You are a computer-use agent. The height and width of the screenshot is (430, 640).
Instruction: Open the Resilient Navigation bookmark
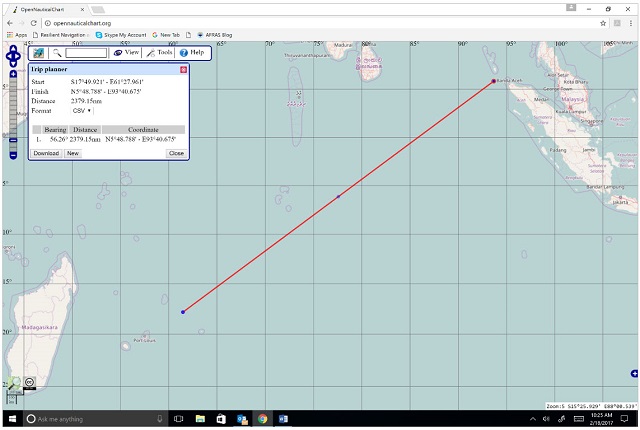pyautogui.click(x=60, y=35)
